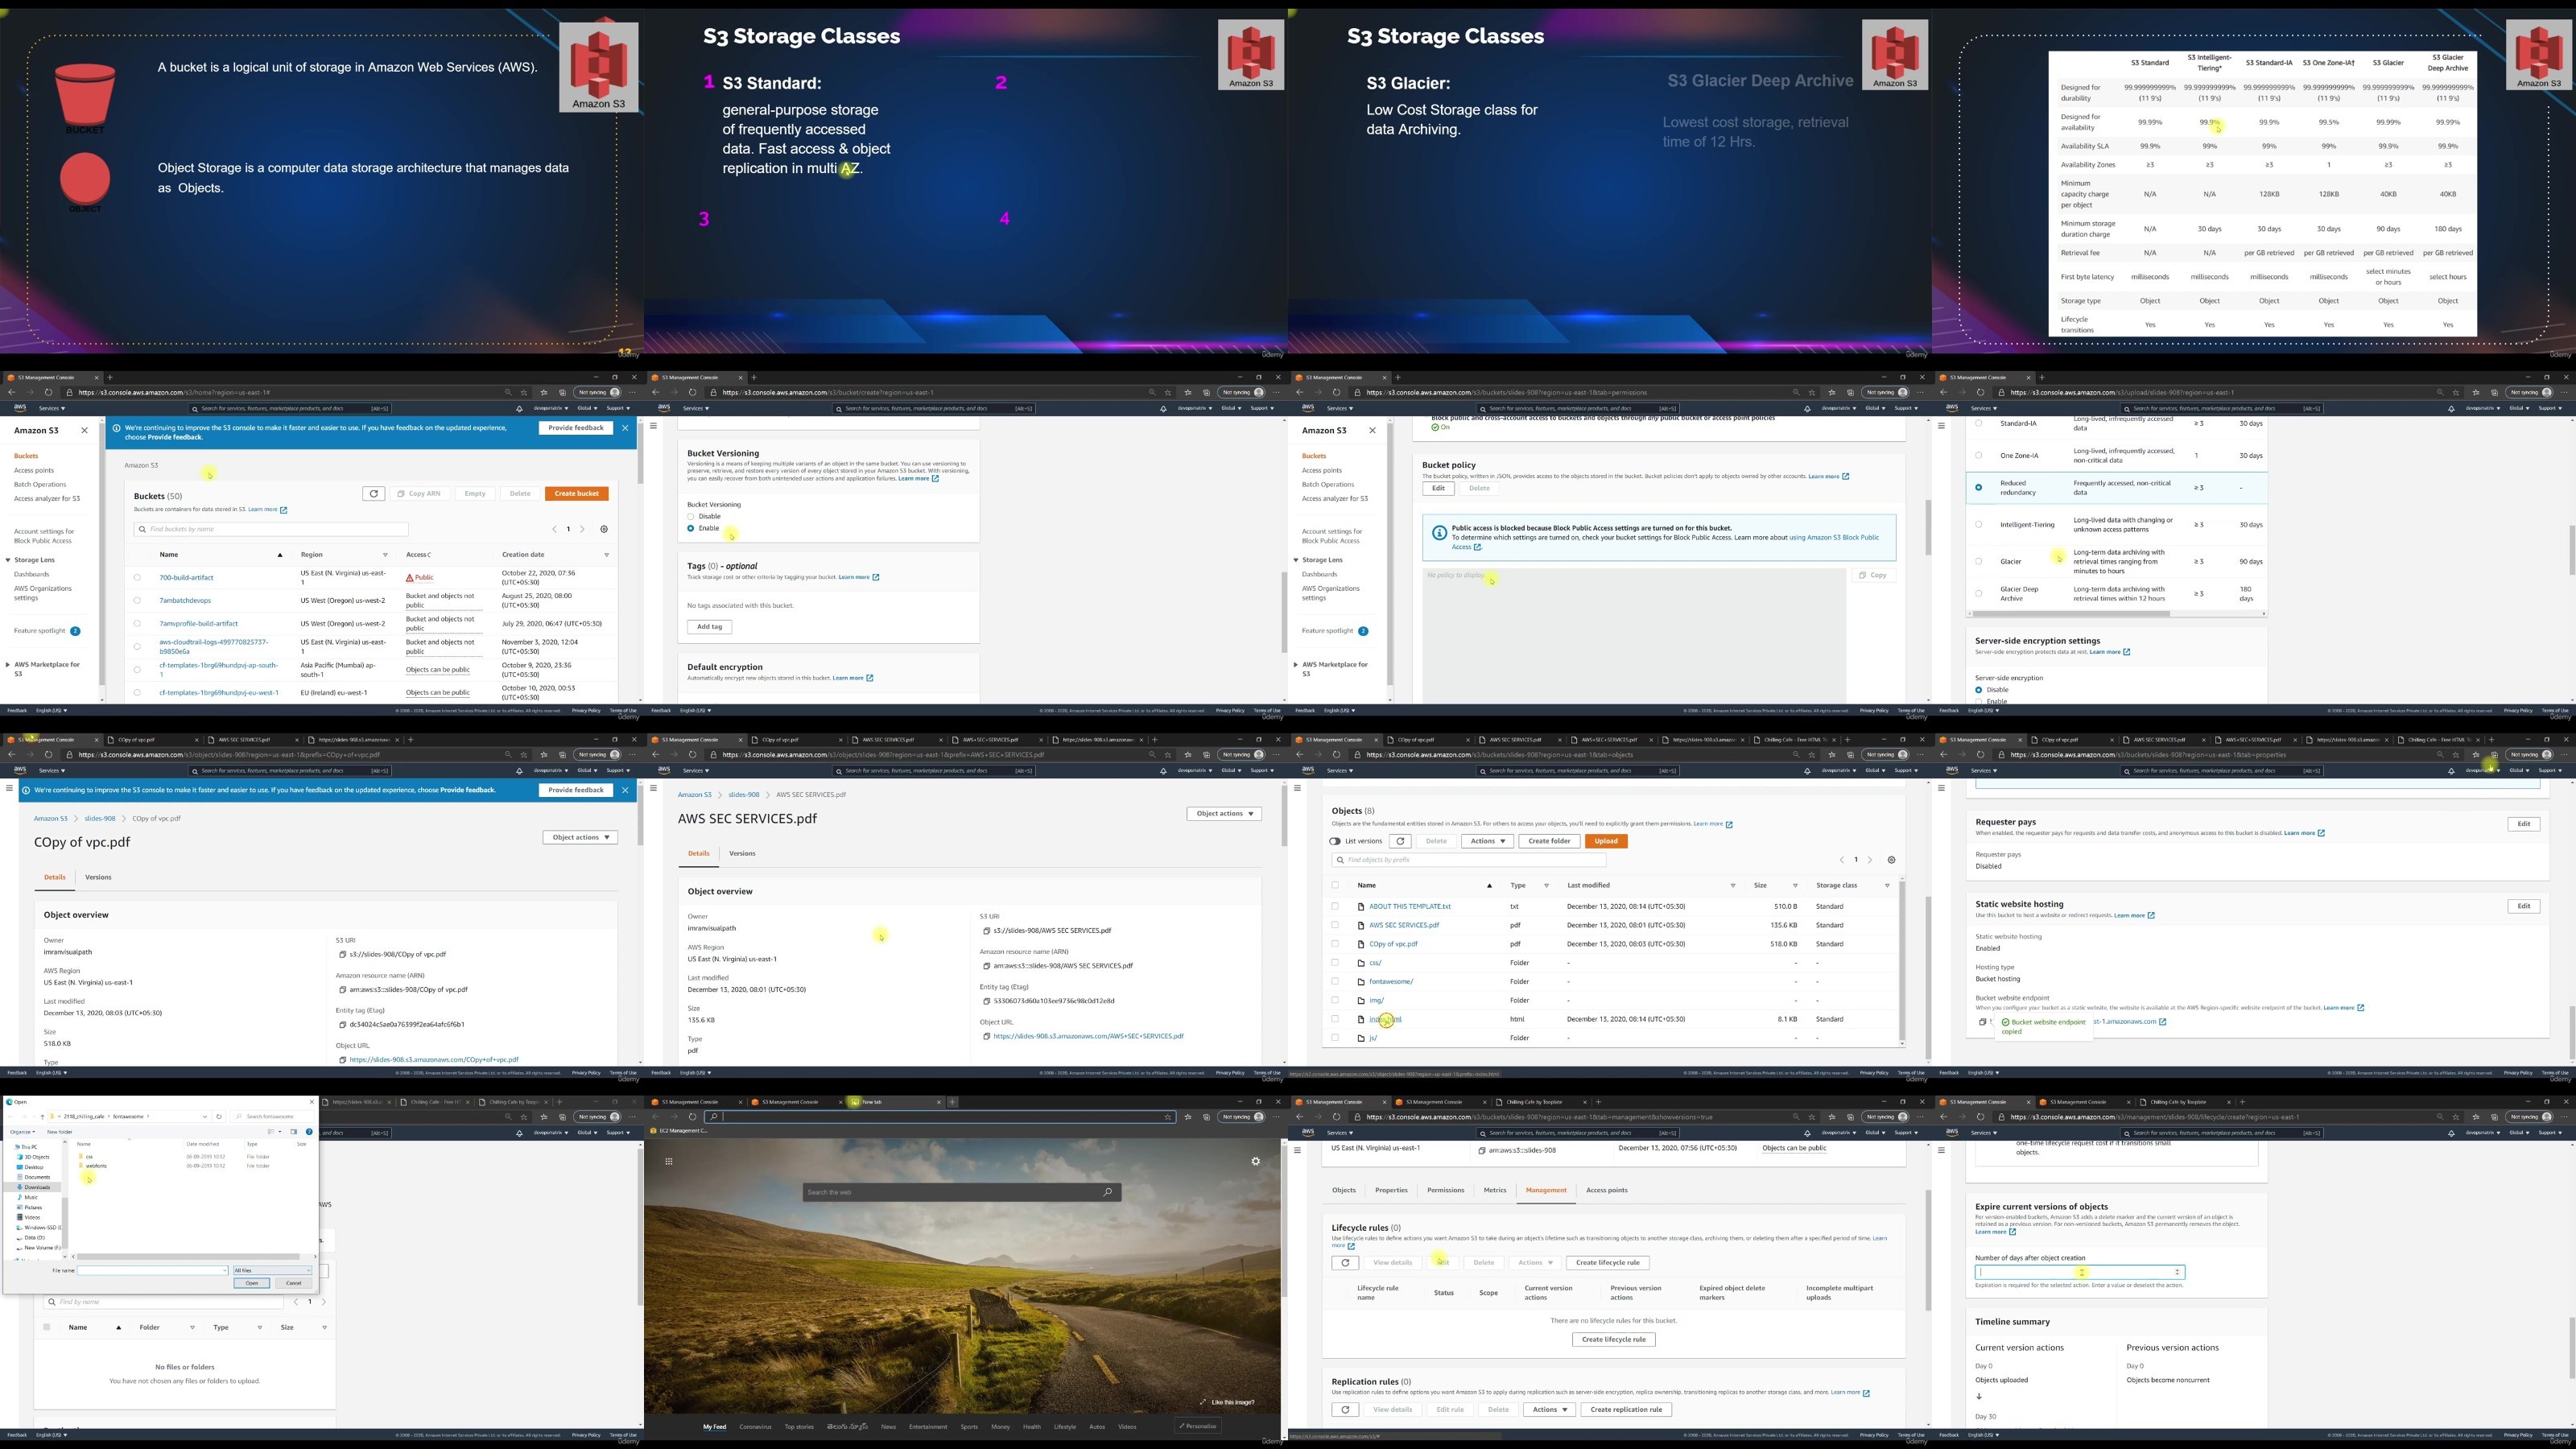Click the Number of days after object creation field
2576x1449 pixels.
pos(2079,1272)
